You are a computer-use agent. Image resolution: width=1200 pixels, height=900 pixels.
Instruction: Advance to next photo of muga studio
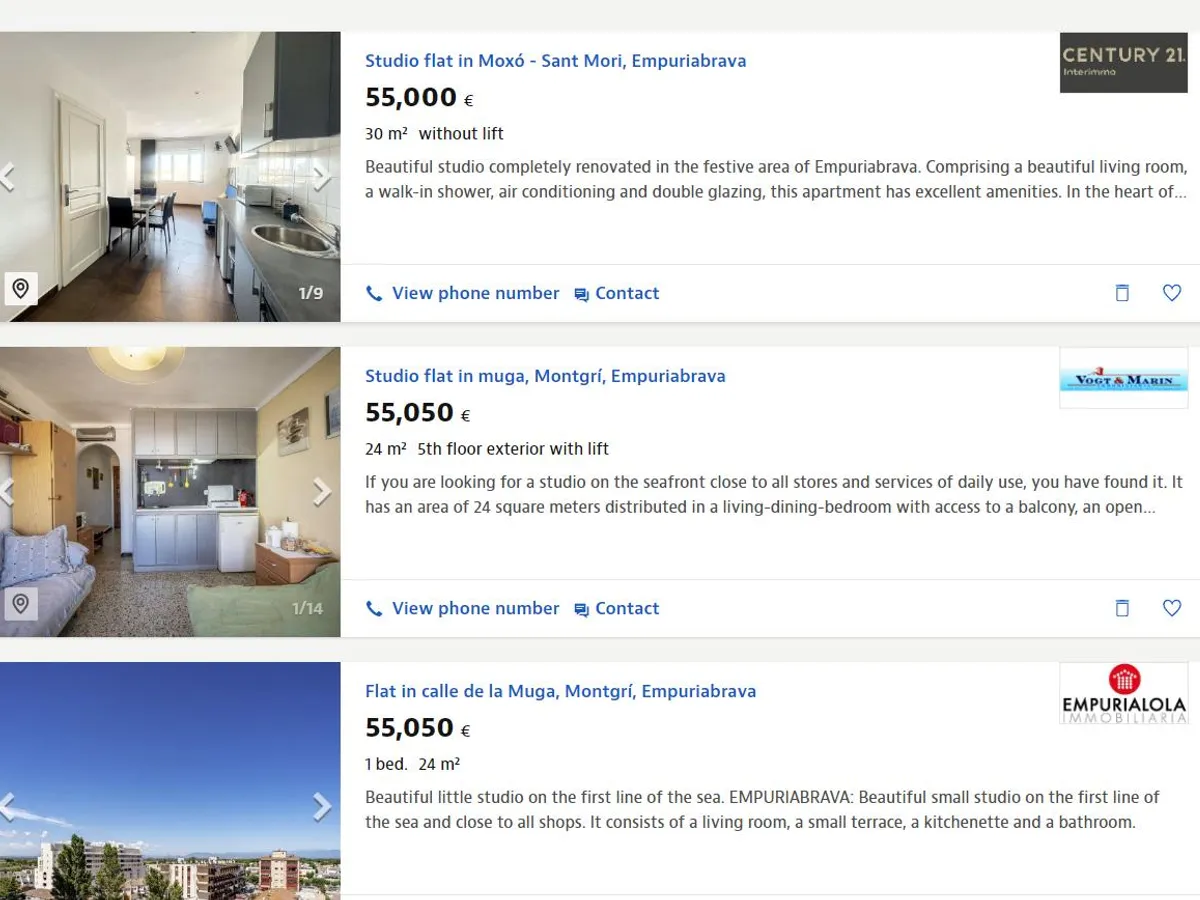322,492
